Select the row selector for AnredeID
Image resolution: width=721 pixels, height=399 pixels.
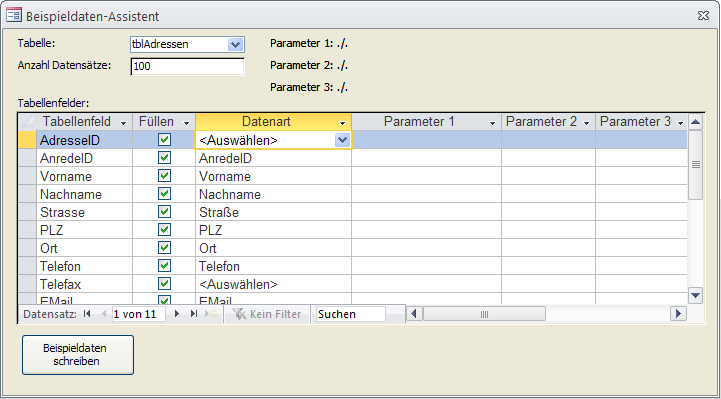27,158
